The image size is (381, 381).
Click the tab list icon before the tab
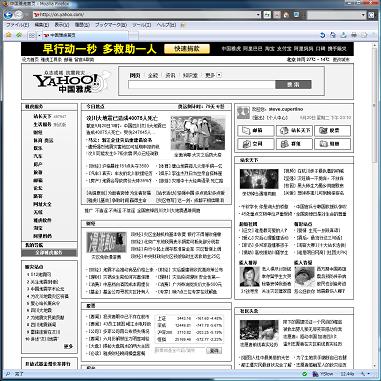(32, 35)
